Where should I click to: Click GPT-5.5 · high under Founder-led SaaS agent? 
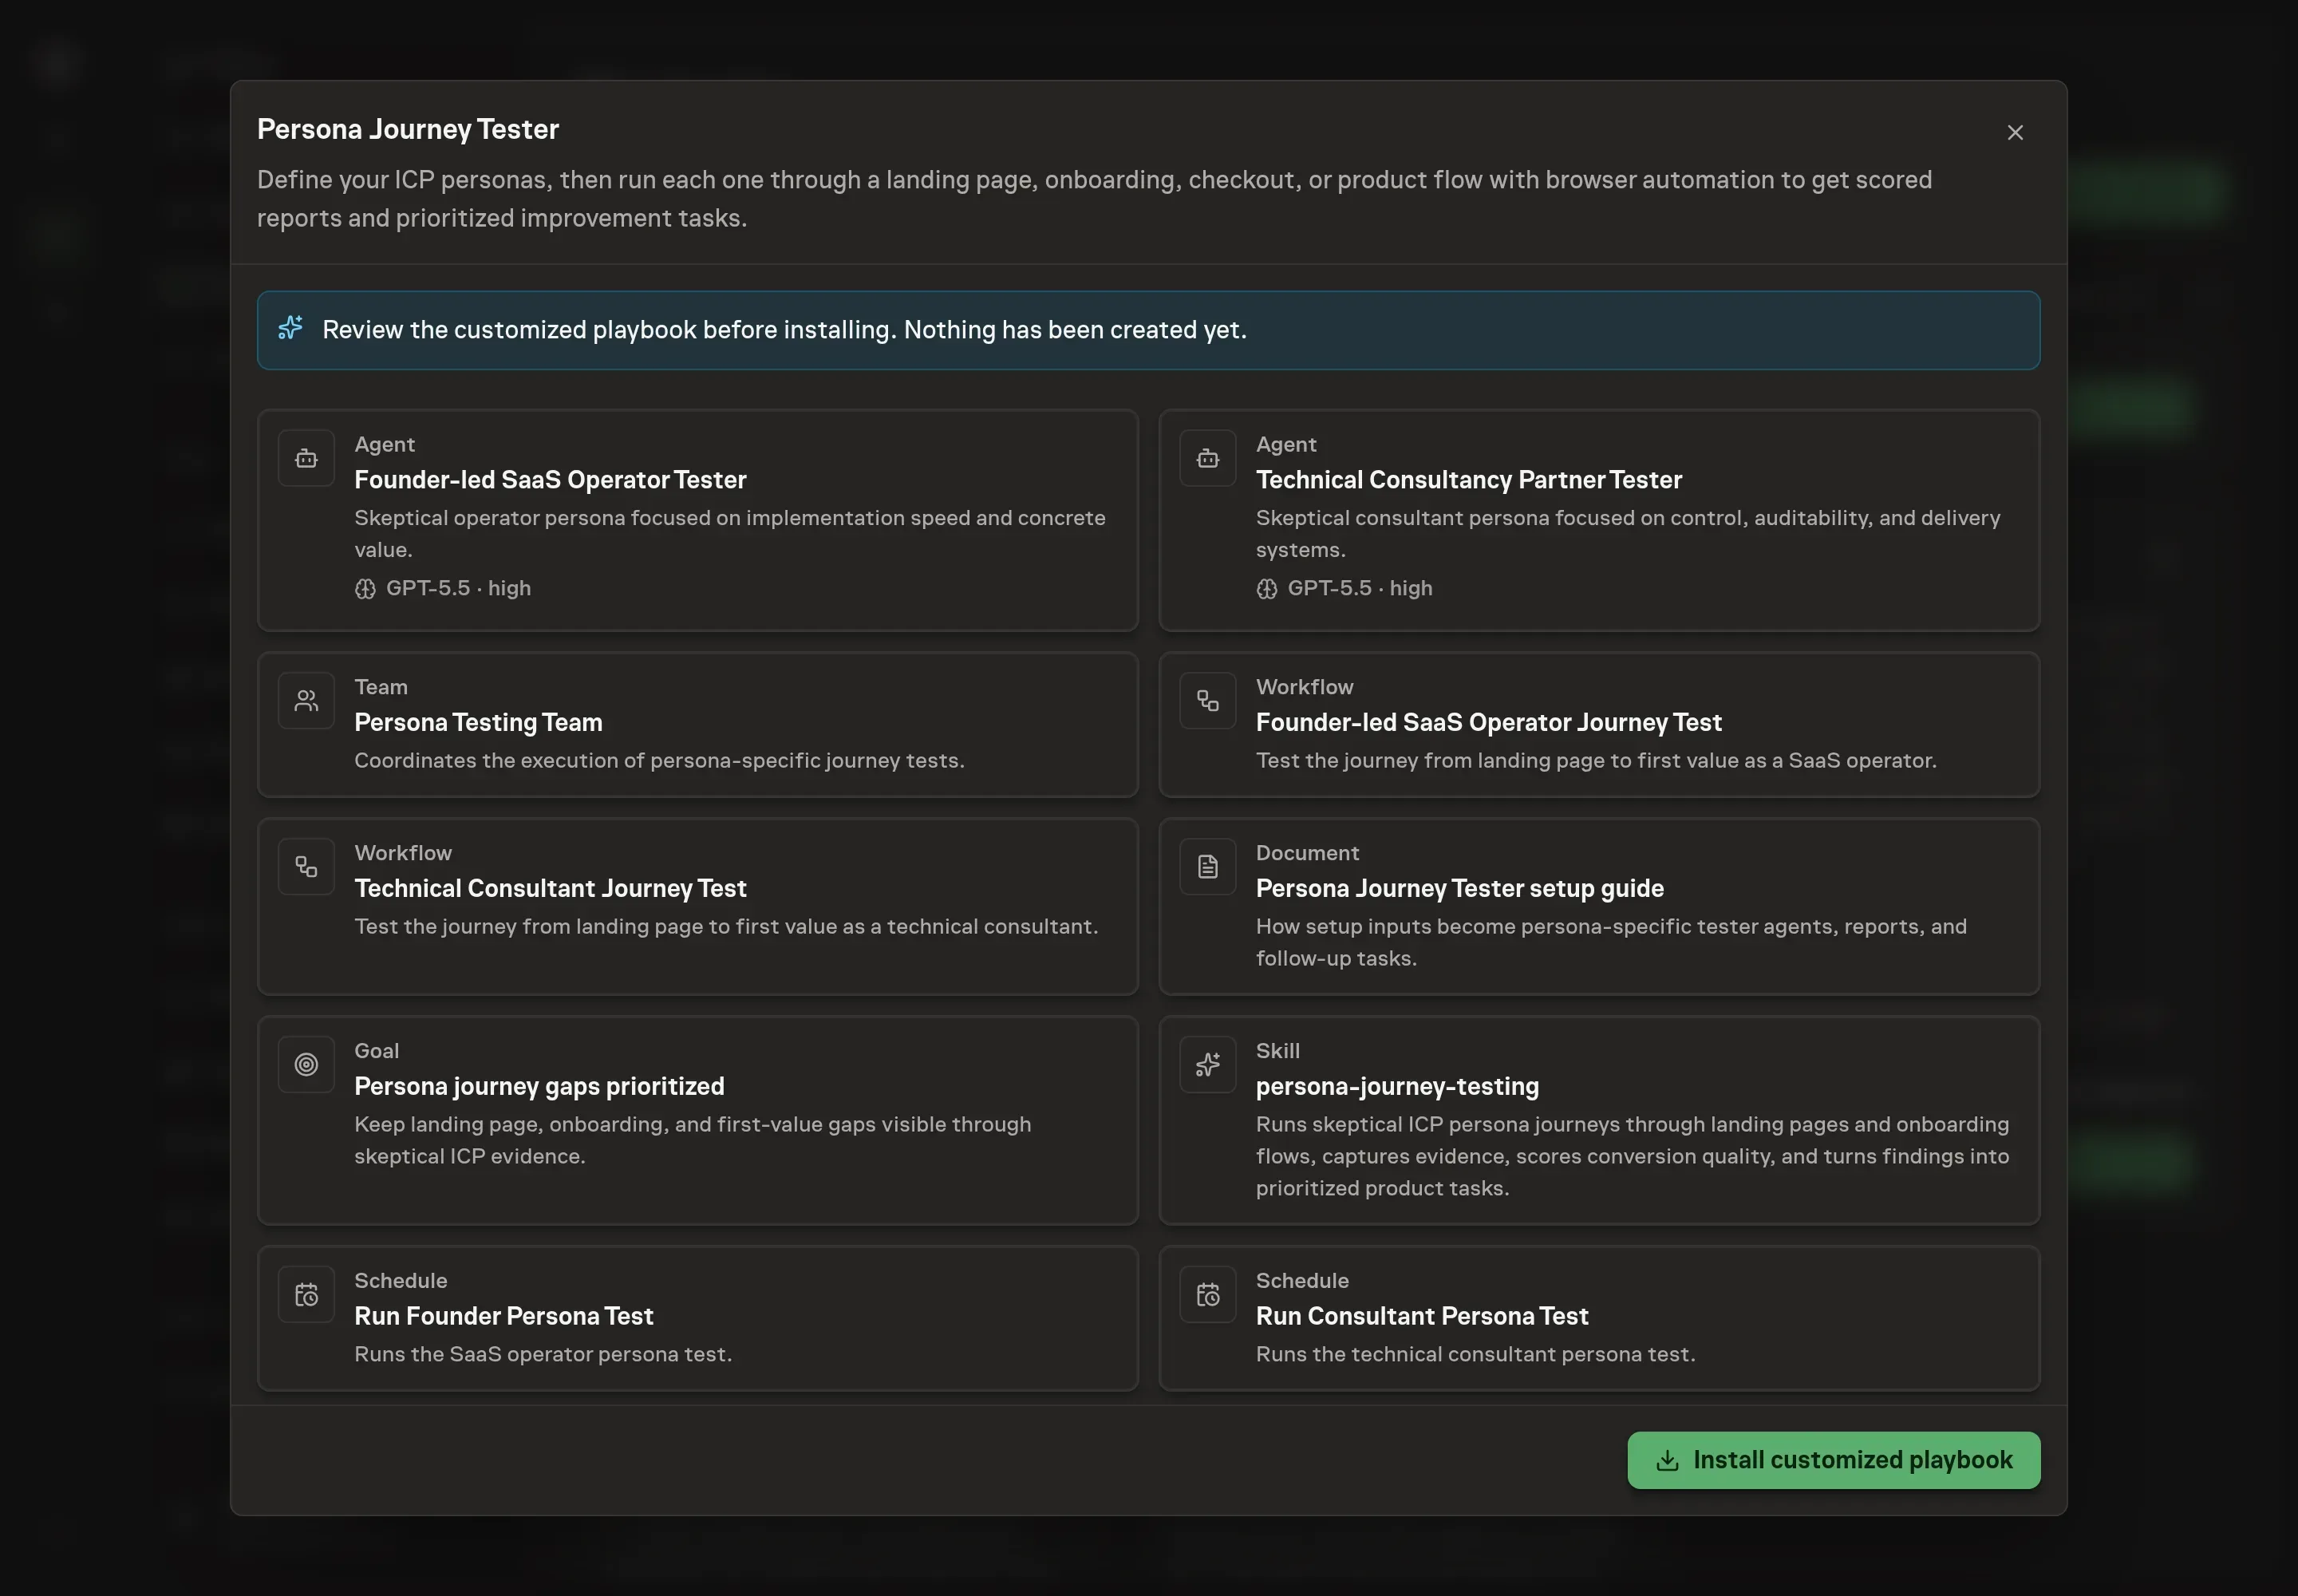(x=458, y=588)
